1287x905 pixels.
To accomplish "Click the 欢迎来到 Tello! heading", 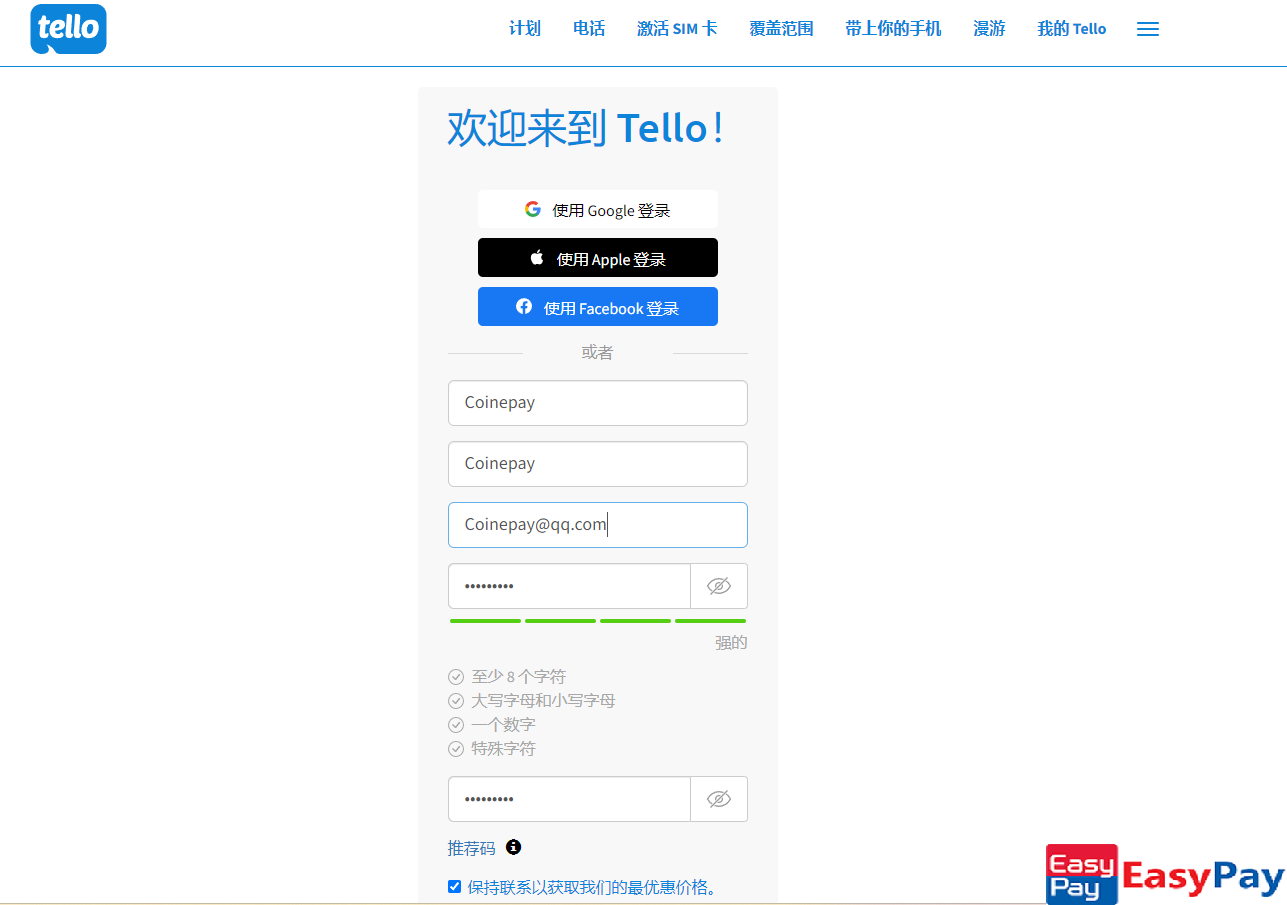I will point(586,128).
